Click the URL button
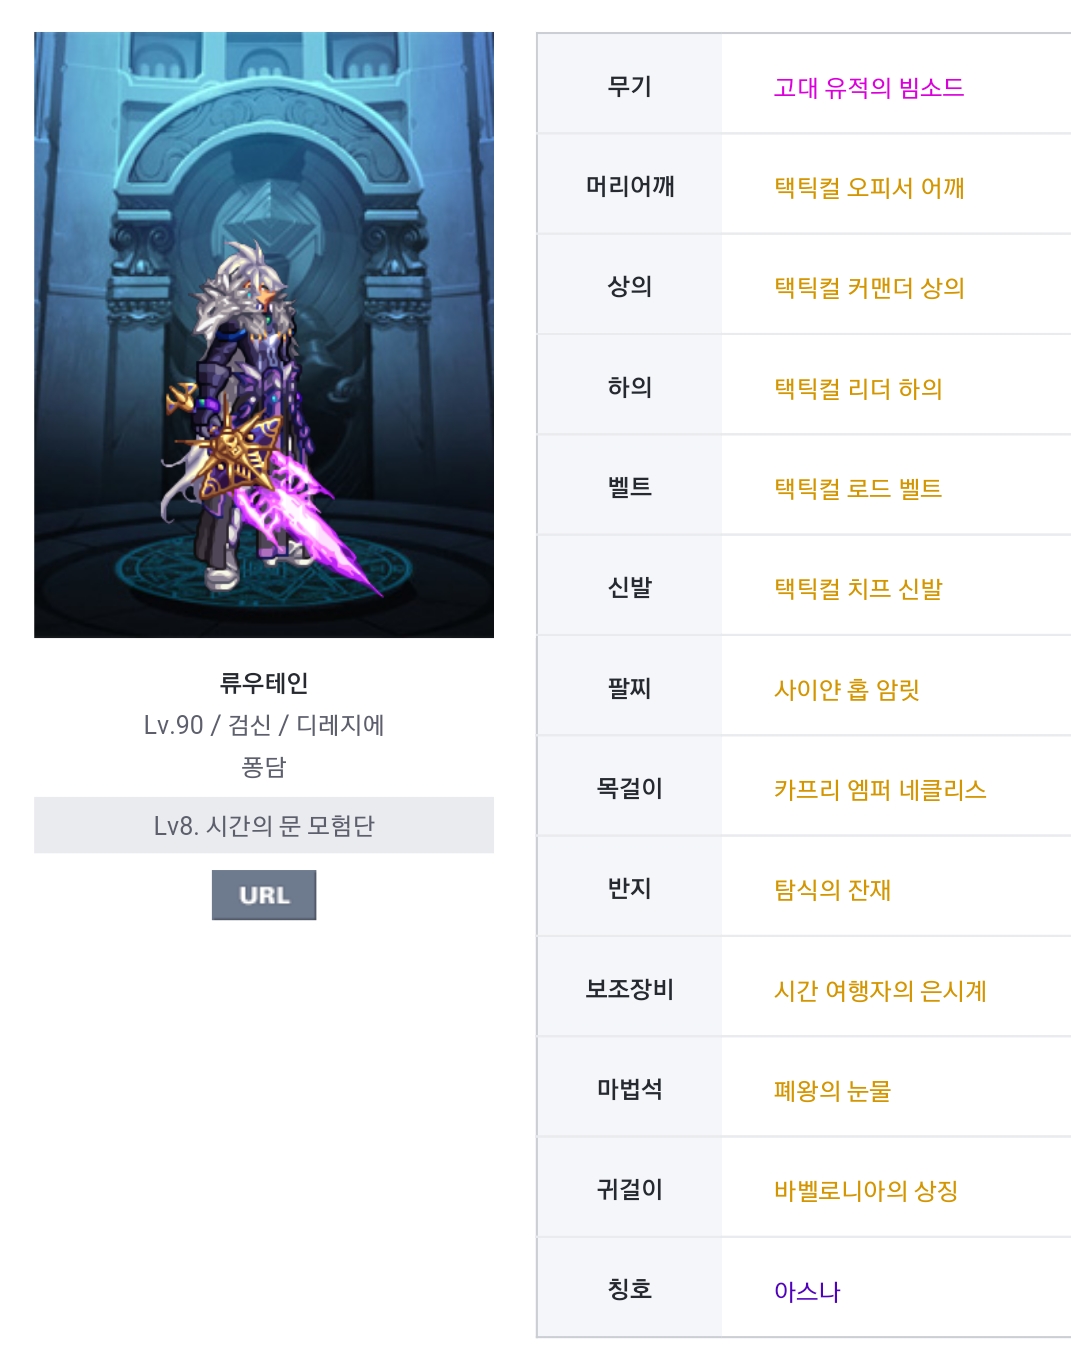This screenshot has width=1071, height=1368. click(x=264, y=895)
